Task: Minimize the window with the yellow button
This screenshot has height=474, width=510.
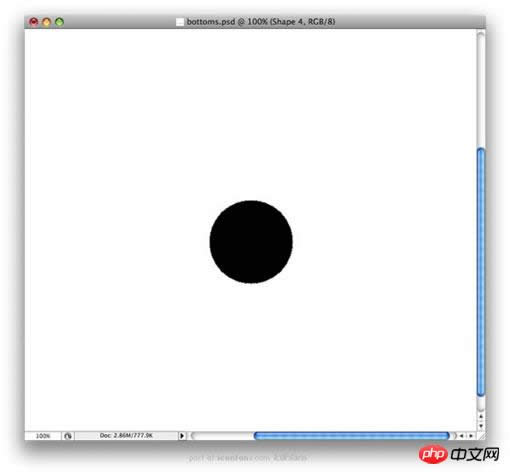Action: click(46, 22)
